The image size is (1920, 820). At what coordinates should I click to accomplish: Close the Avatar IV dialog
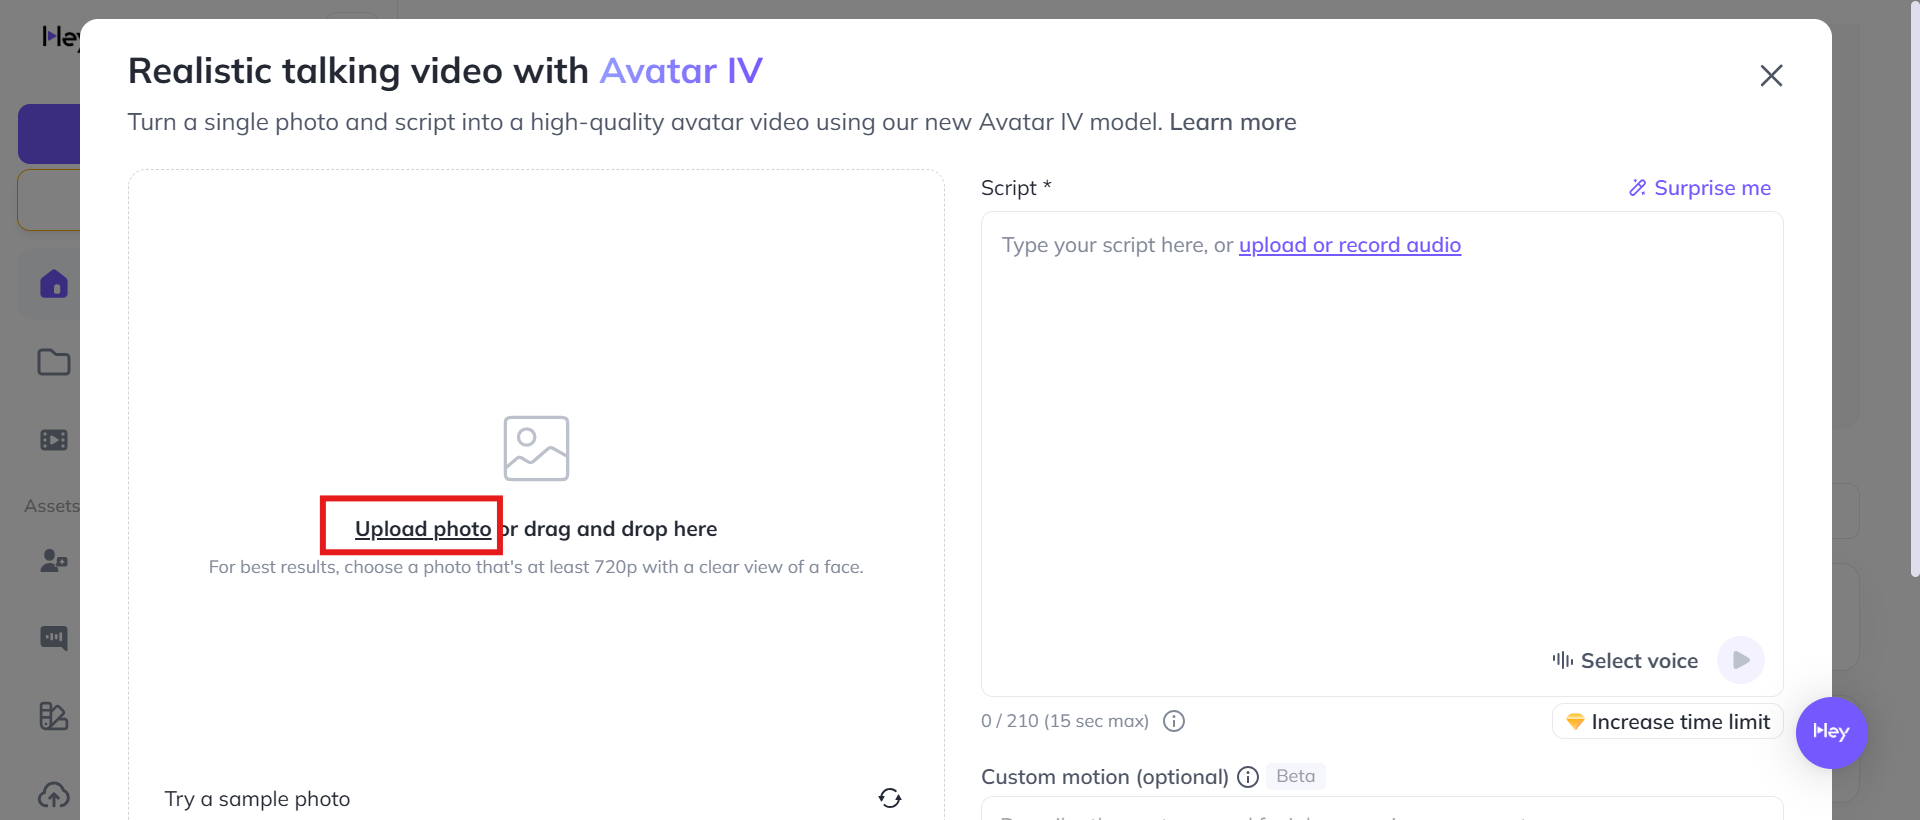tap(1771, 76)
